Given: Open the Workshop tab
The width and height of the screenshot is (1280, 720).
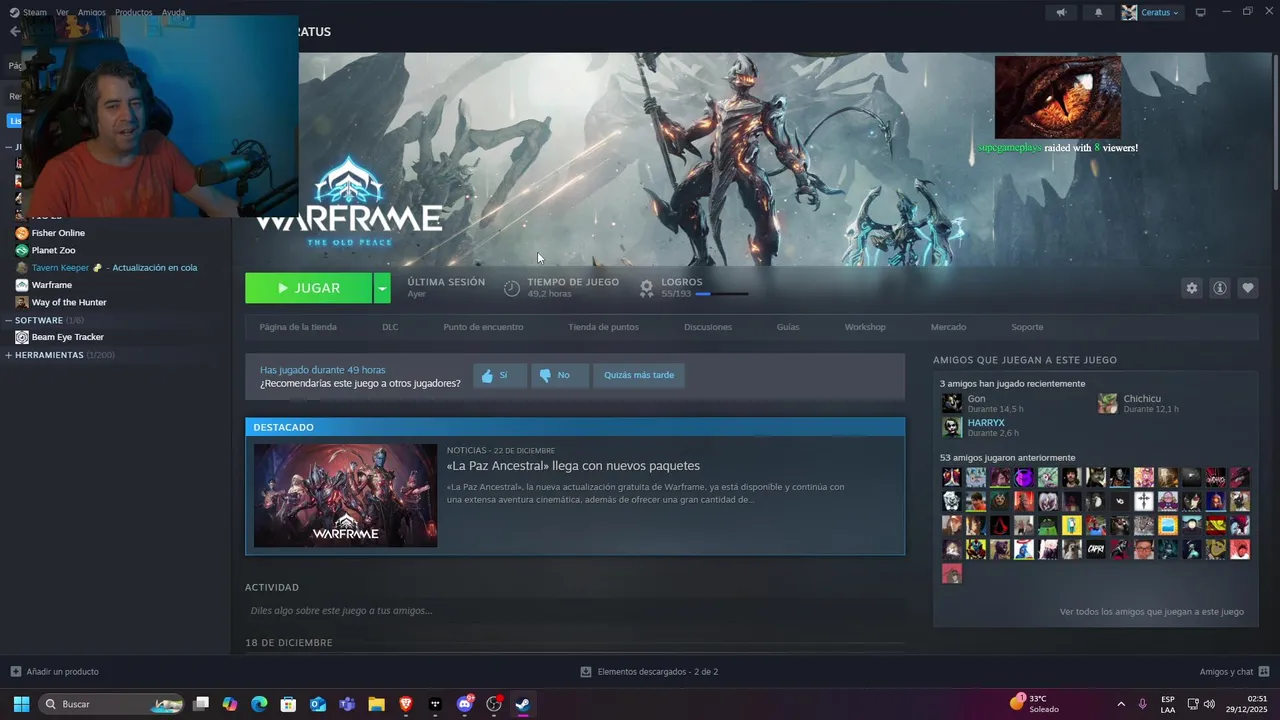Looking at the screenshot, I should pyautogui.click(x=865, y=327).
